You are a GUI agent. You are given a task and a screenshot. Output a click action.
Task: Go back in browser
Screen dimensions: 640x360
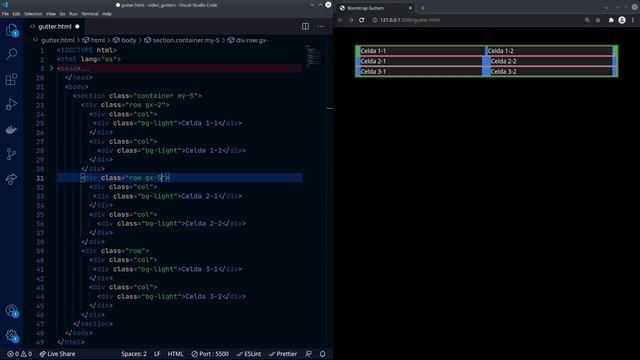point(340,20)
